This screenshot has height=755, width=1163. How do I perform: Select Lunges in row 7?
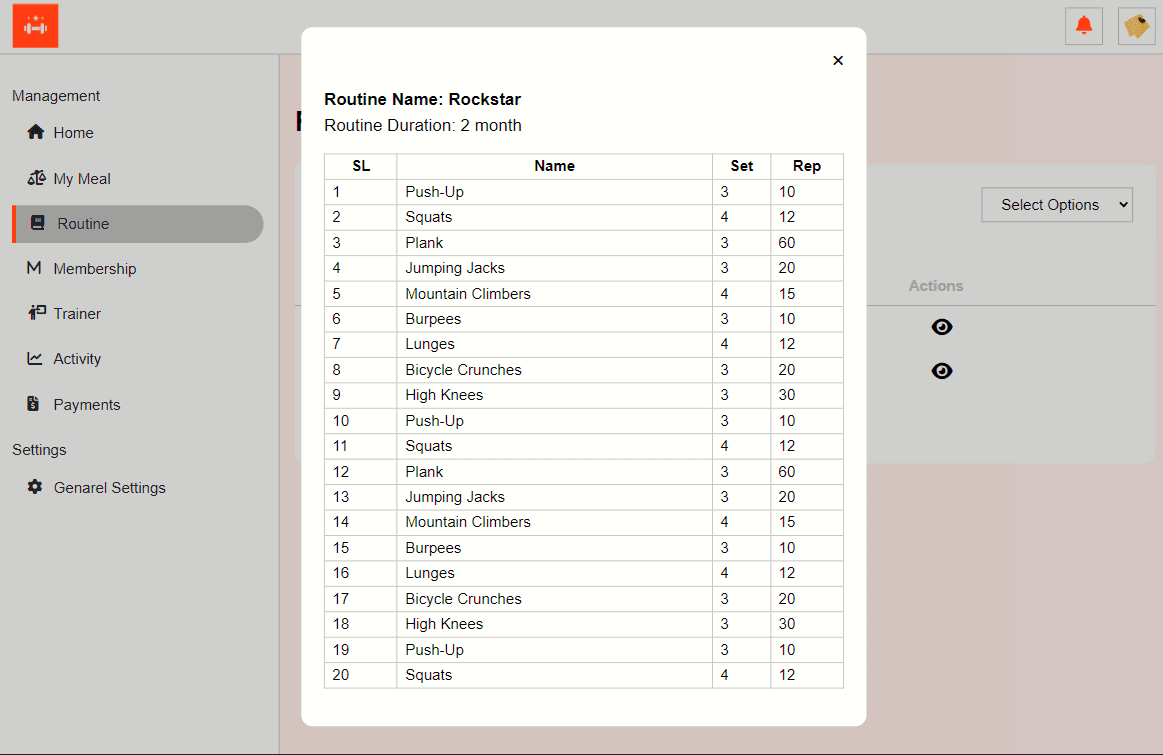coord(430,344)
